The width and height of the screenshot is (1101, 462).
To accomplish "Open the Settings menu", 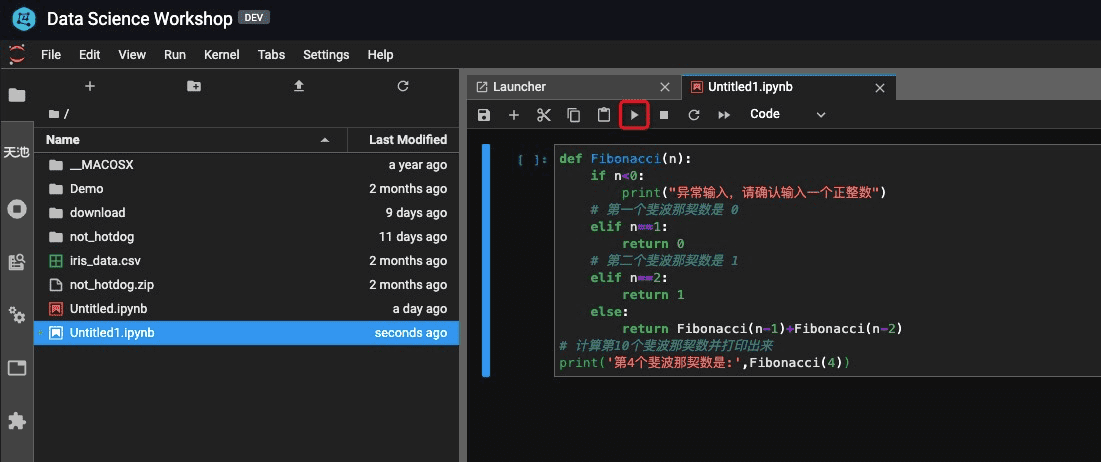I will [x=327, y=55].
